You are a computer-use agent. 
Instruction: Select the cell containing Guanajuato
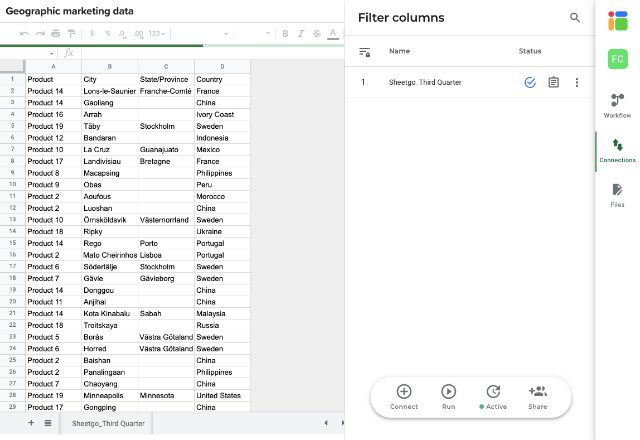click(x=166, y=149)
